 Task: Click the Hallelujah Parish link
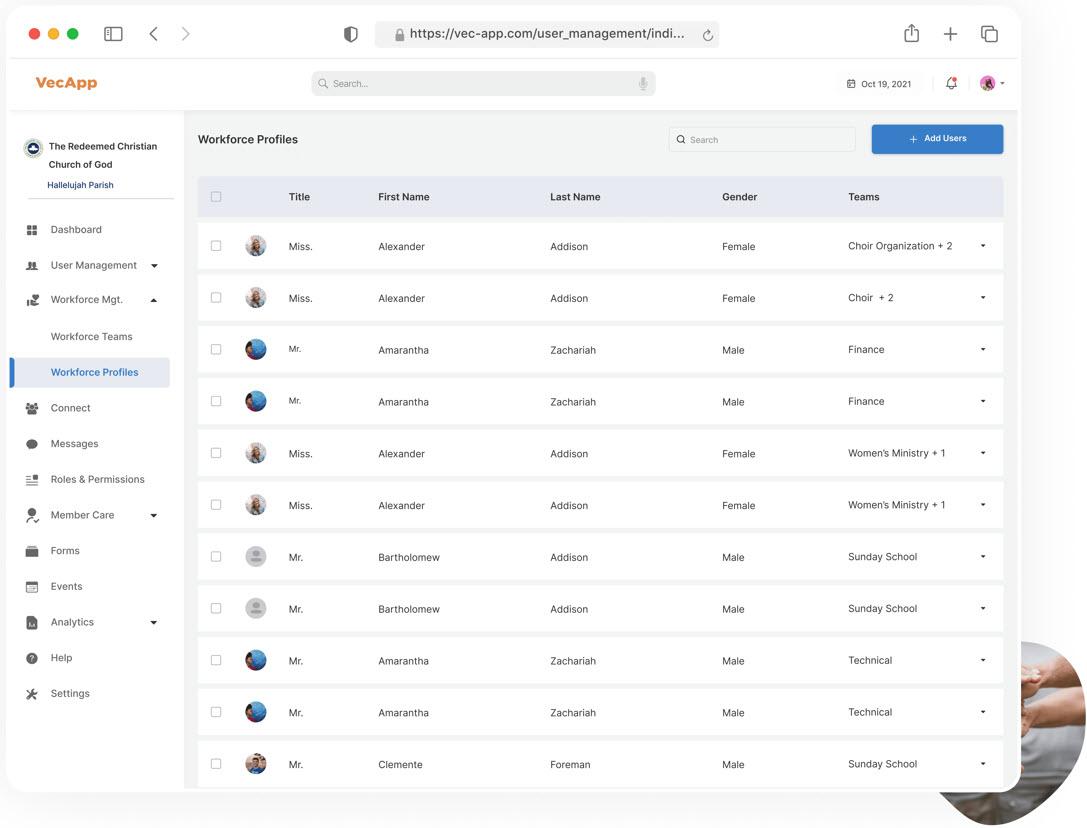(80, 185)
